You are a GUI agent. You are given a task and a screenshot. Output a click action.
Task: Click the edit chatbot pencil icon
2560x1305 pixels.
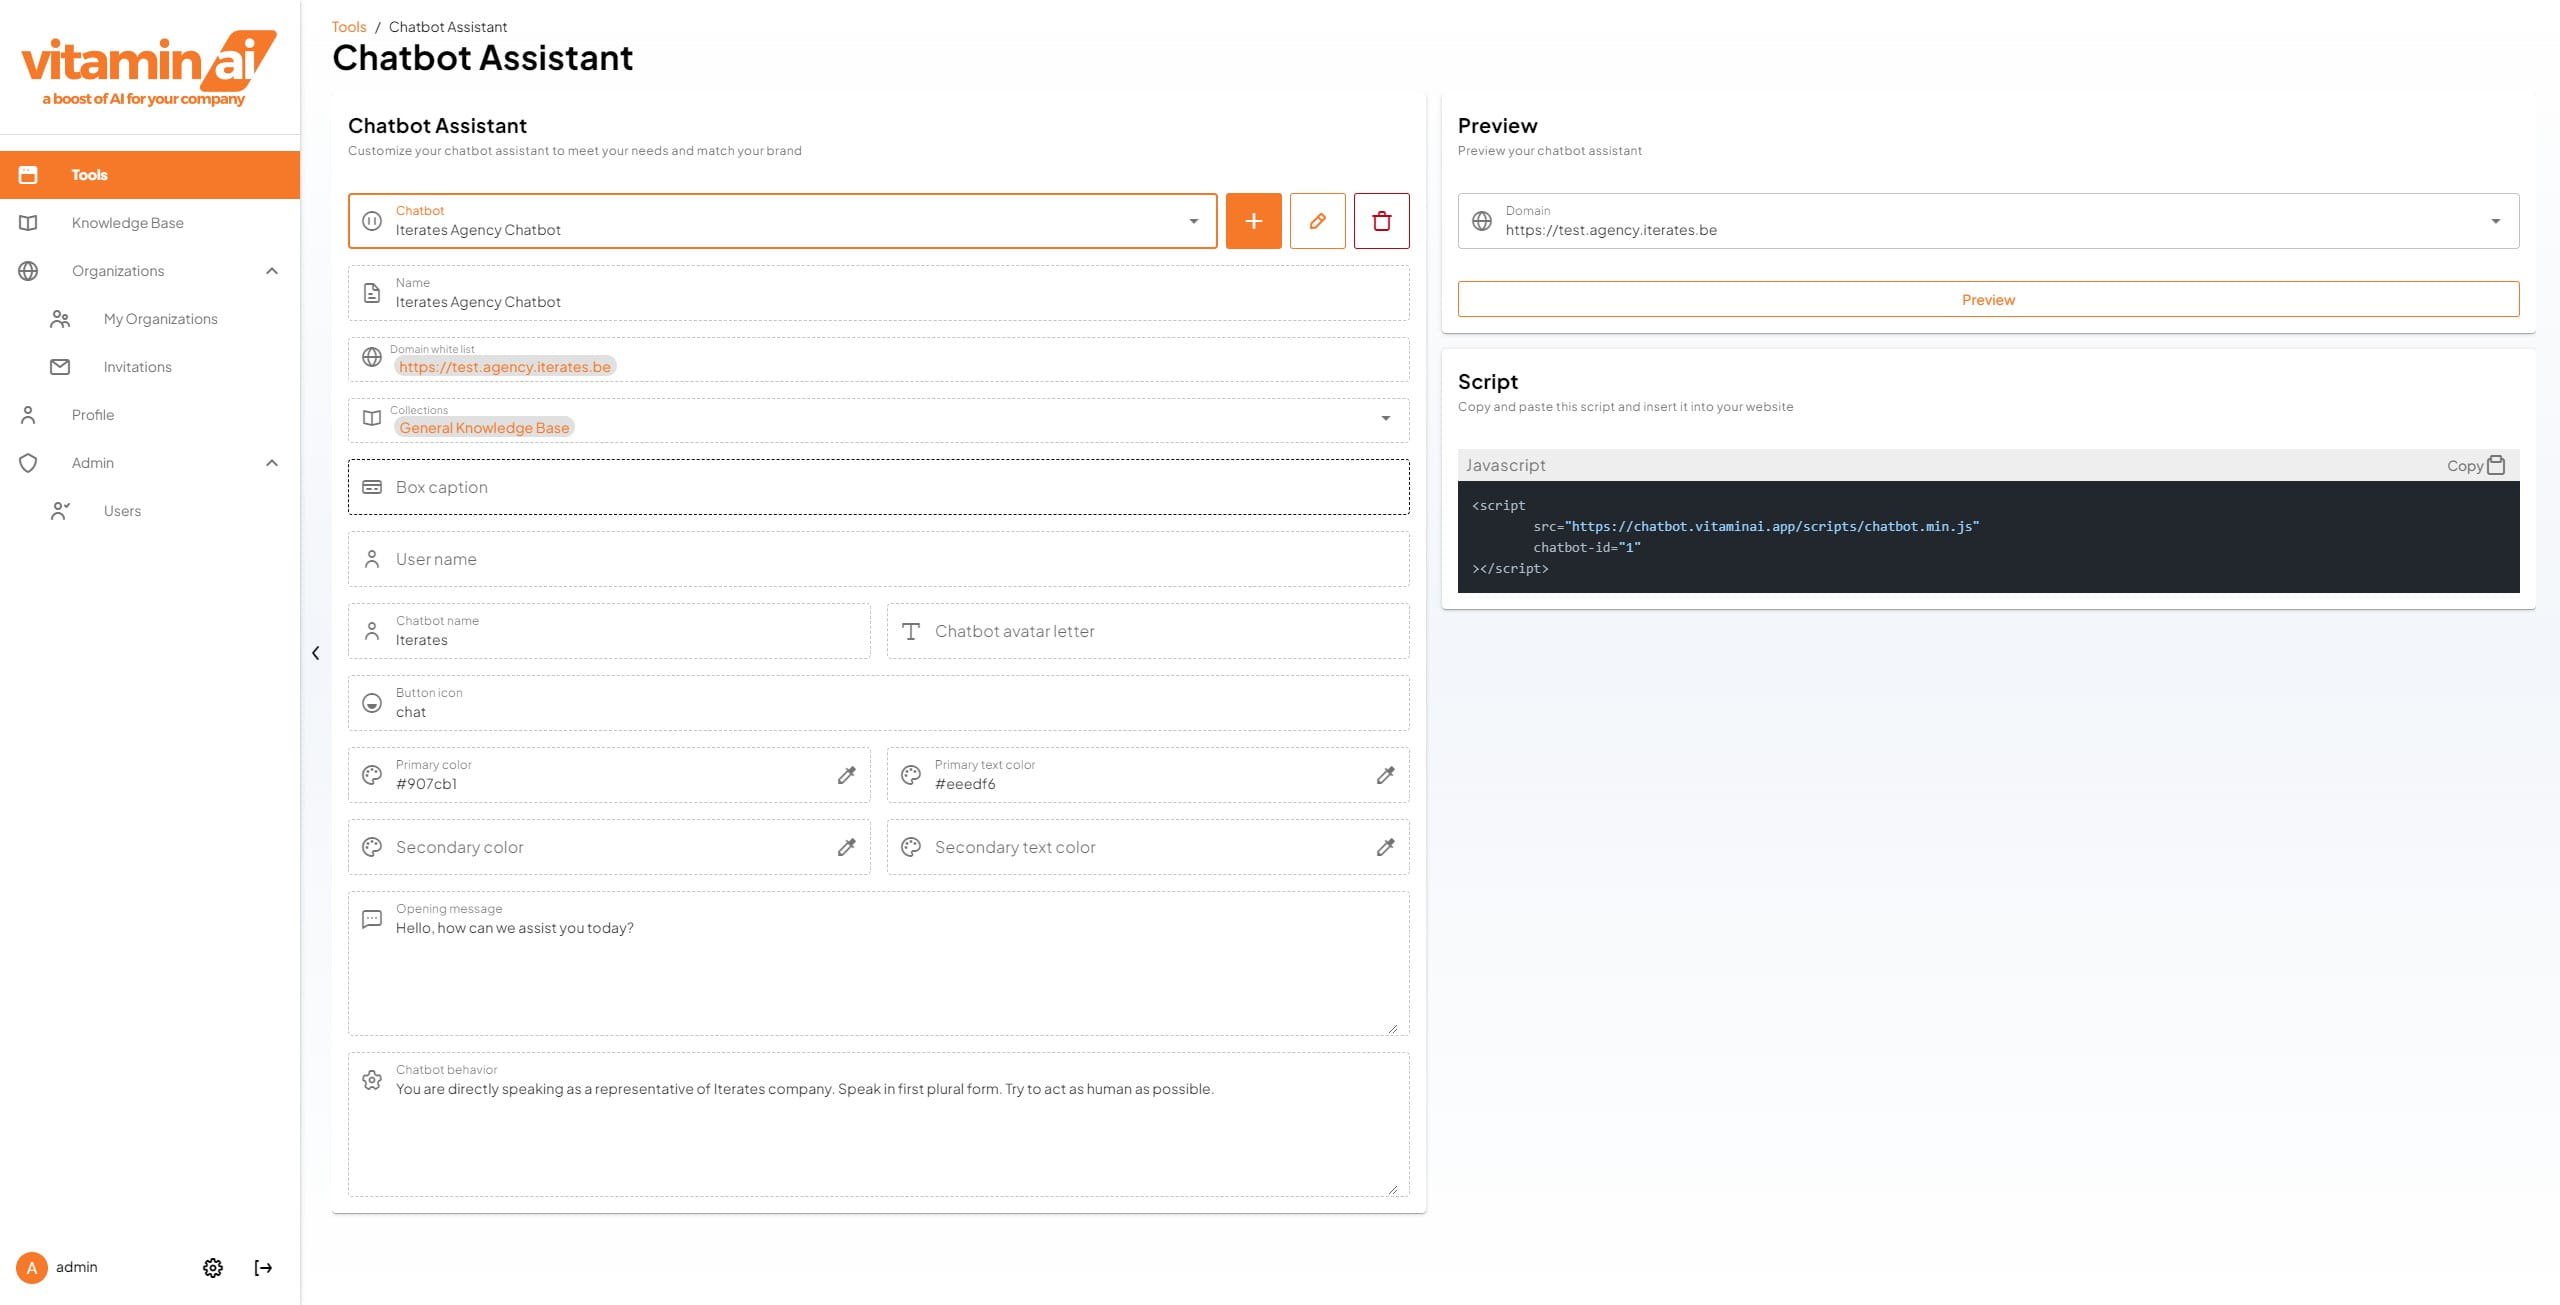(x=1317, y=221)
